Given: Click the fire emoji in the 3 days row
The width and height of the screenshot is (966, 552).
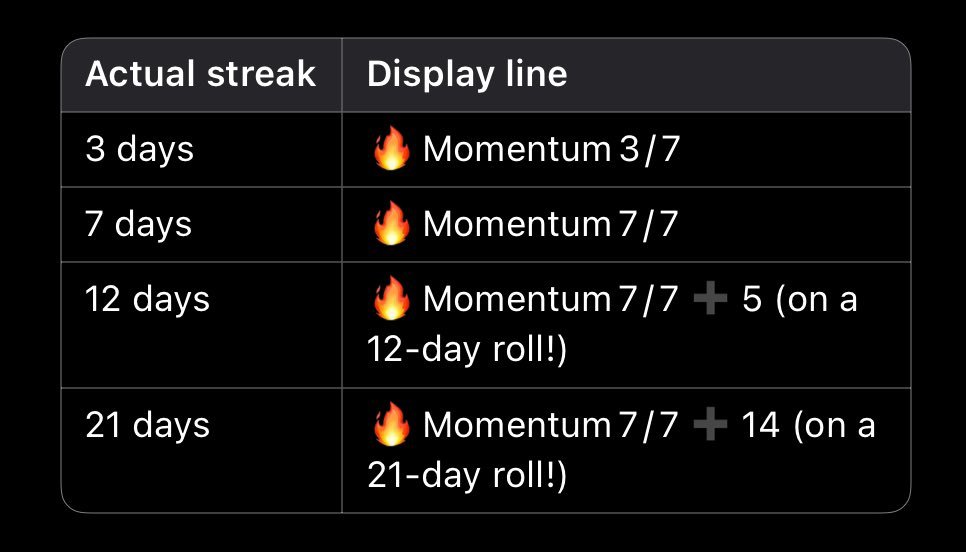Looking at the screenshot, I should tap(390, 150).
